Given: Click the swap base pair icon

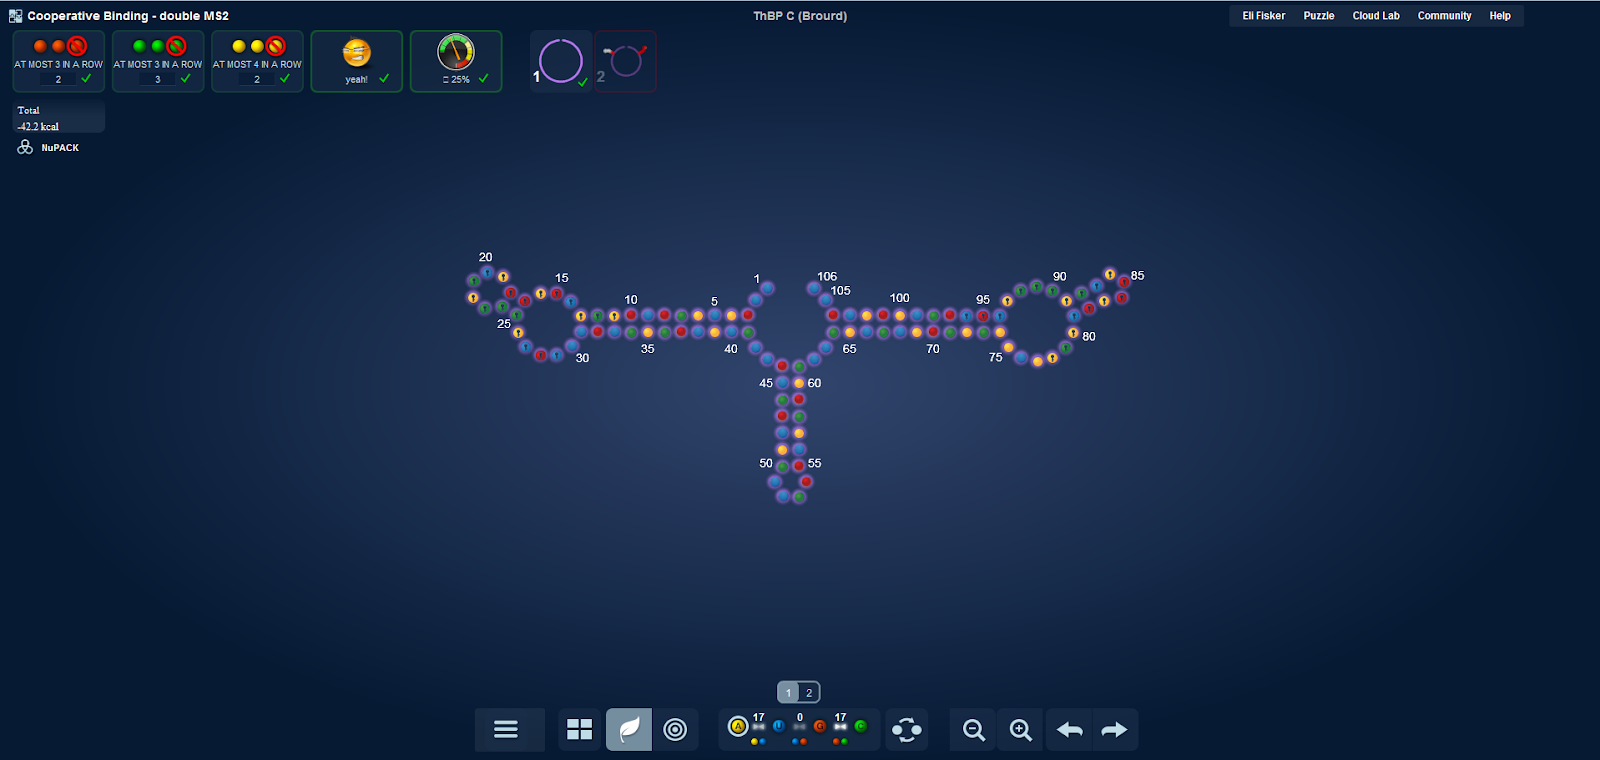Looking at the screenshot, I should coord(907,730).
